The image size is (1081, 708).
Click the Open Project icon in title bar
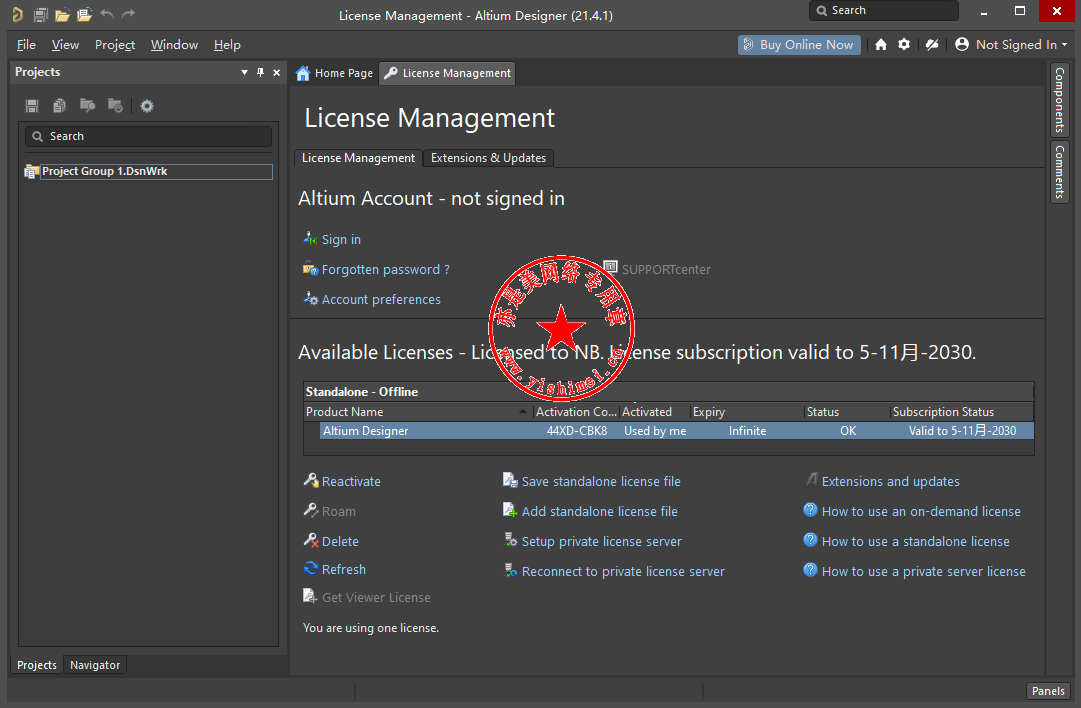click(x=85, y=14)
